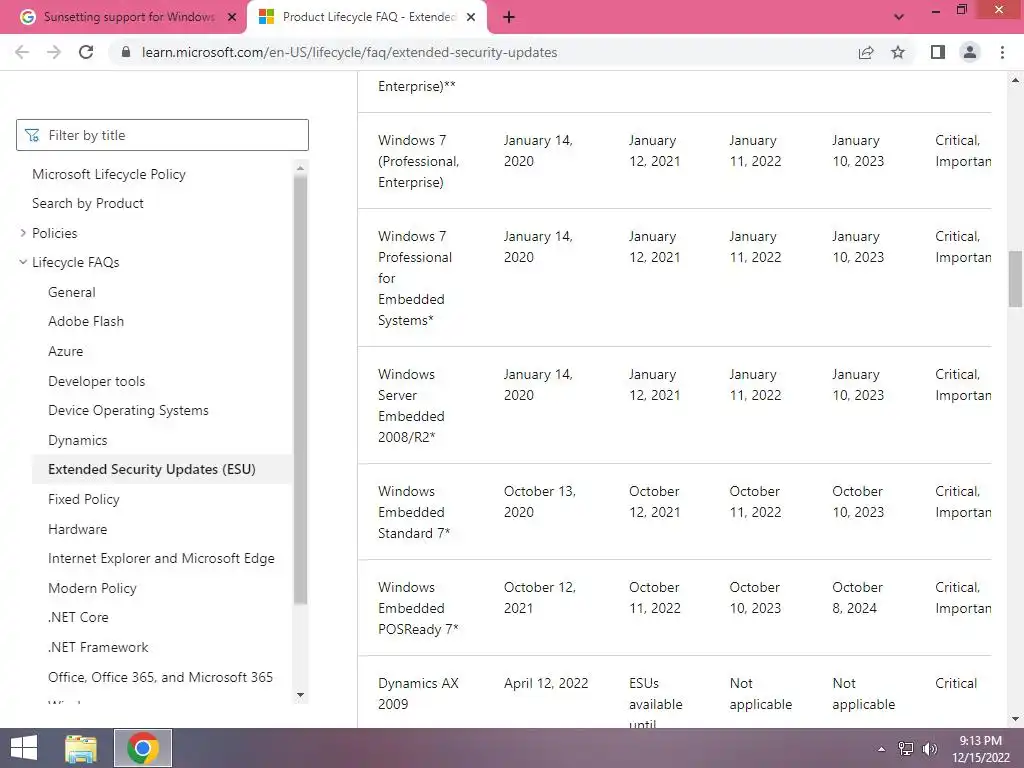This screenshot has height=768, width=1024.
Task: Click the page scrollbar up arrow
Action: pyautogui.click(x=1016, y=80)
